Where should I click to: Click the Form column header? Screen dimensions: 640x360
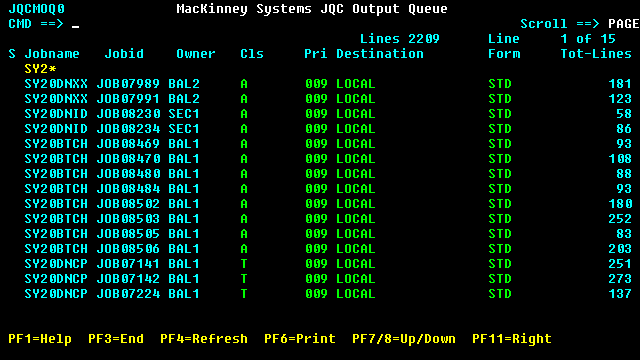tap(504, 54)
